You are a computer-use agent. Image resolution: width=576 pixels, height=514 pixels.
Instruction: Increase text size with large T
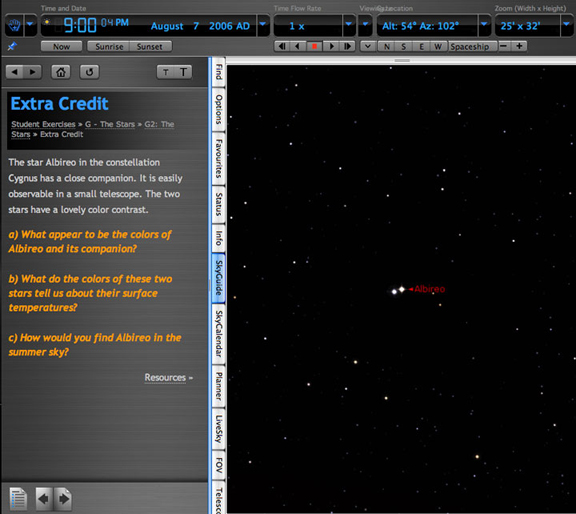pos(183,72)
